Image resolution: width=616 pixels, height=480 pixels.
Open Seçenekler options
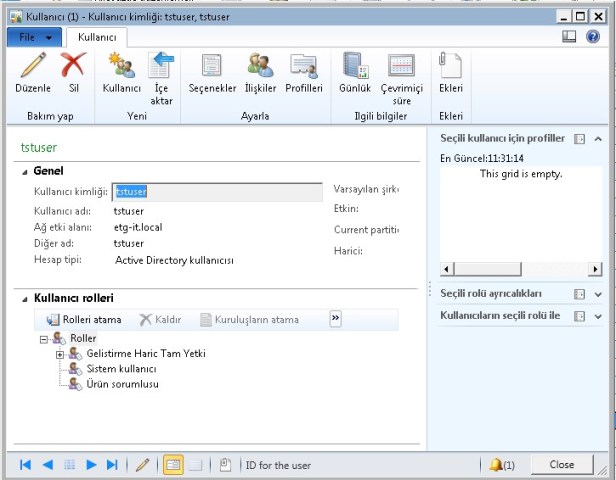coord(211,67)
